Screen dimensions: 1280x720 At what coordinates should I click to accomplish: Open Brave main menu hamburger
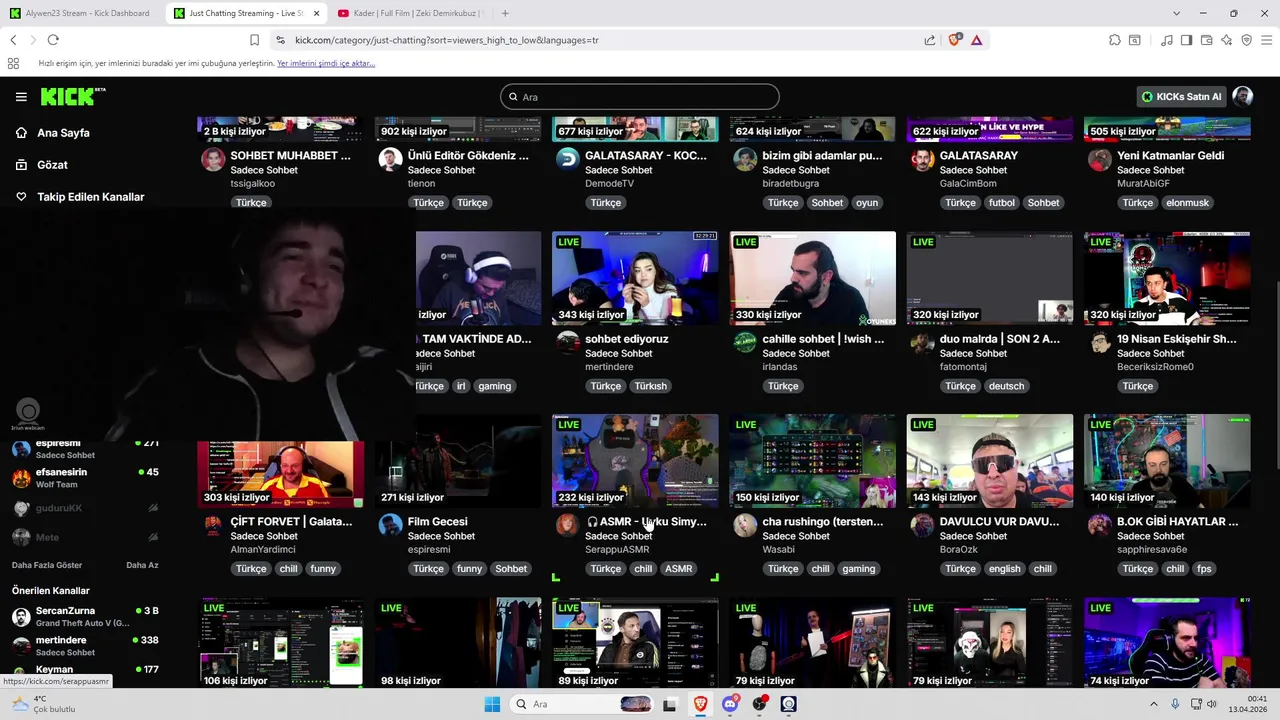pos(1267,40)
